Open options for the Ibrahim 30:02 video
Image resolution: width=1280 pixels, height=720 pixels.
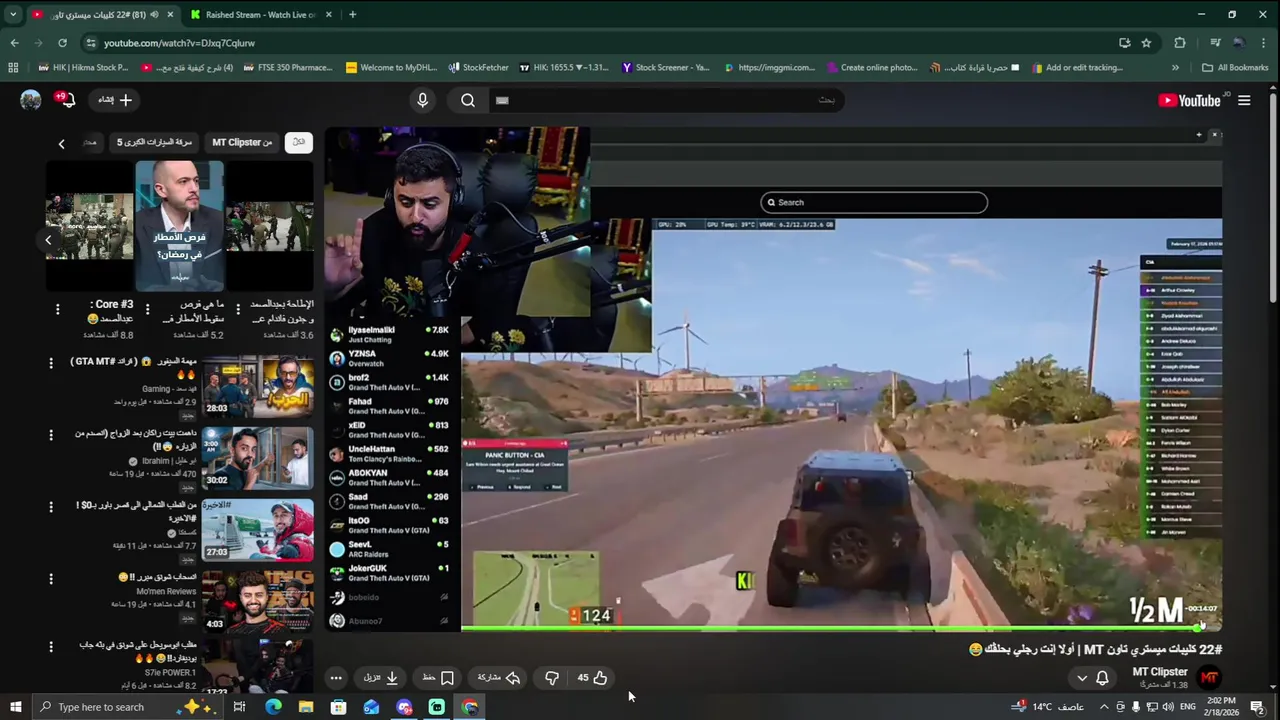(51, 435)
